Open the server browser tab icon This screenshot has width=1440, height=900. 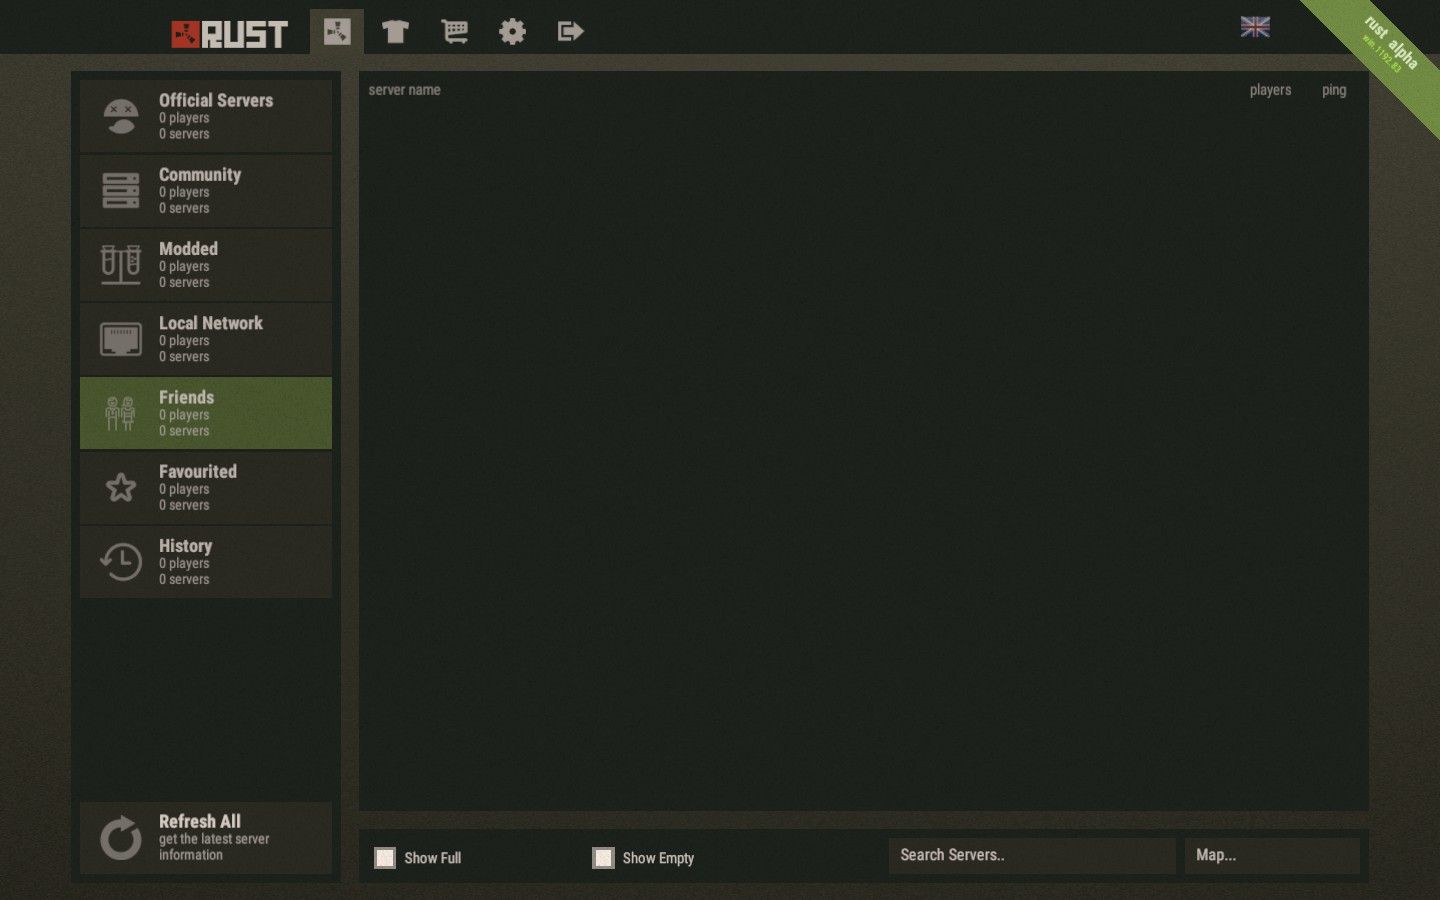[x=337, y=31]
